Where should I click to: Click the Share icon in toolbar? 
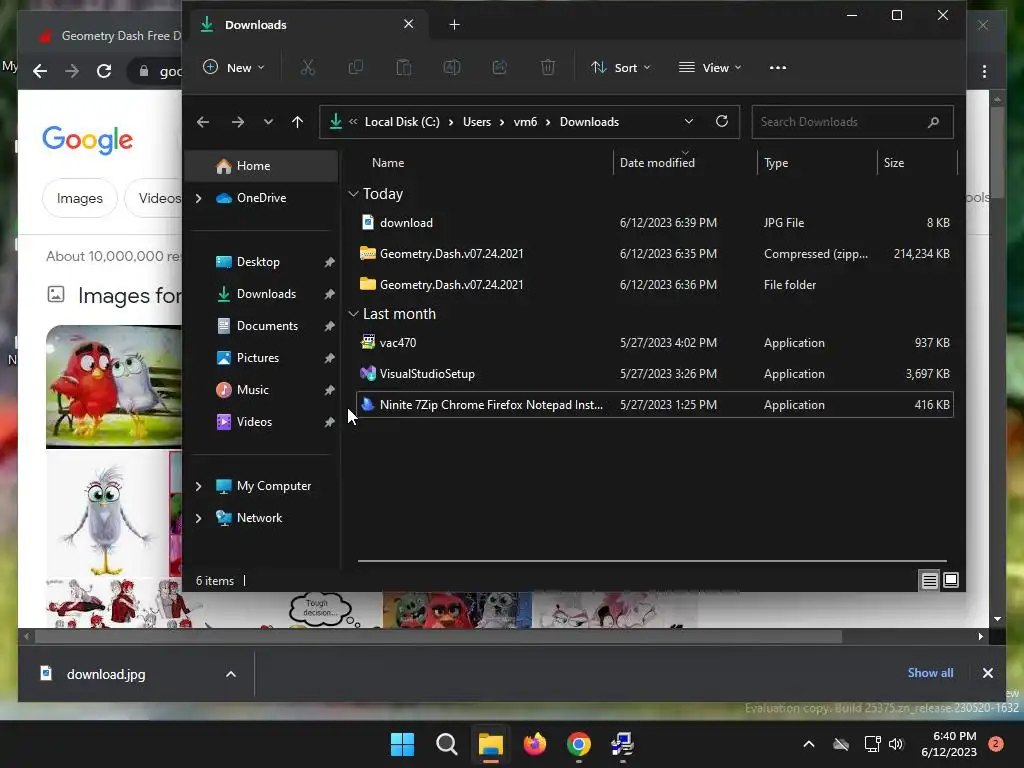pyautogui.click(x=500, y=67)
